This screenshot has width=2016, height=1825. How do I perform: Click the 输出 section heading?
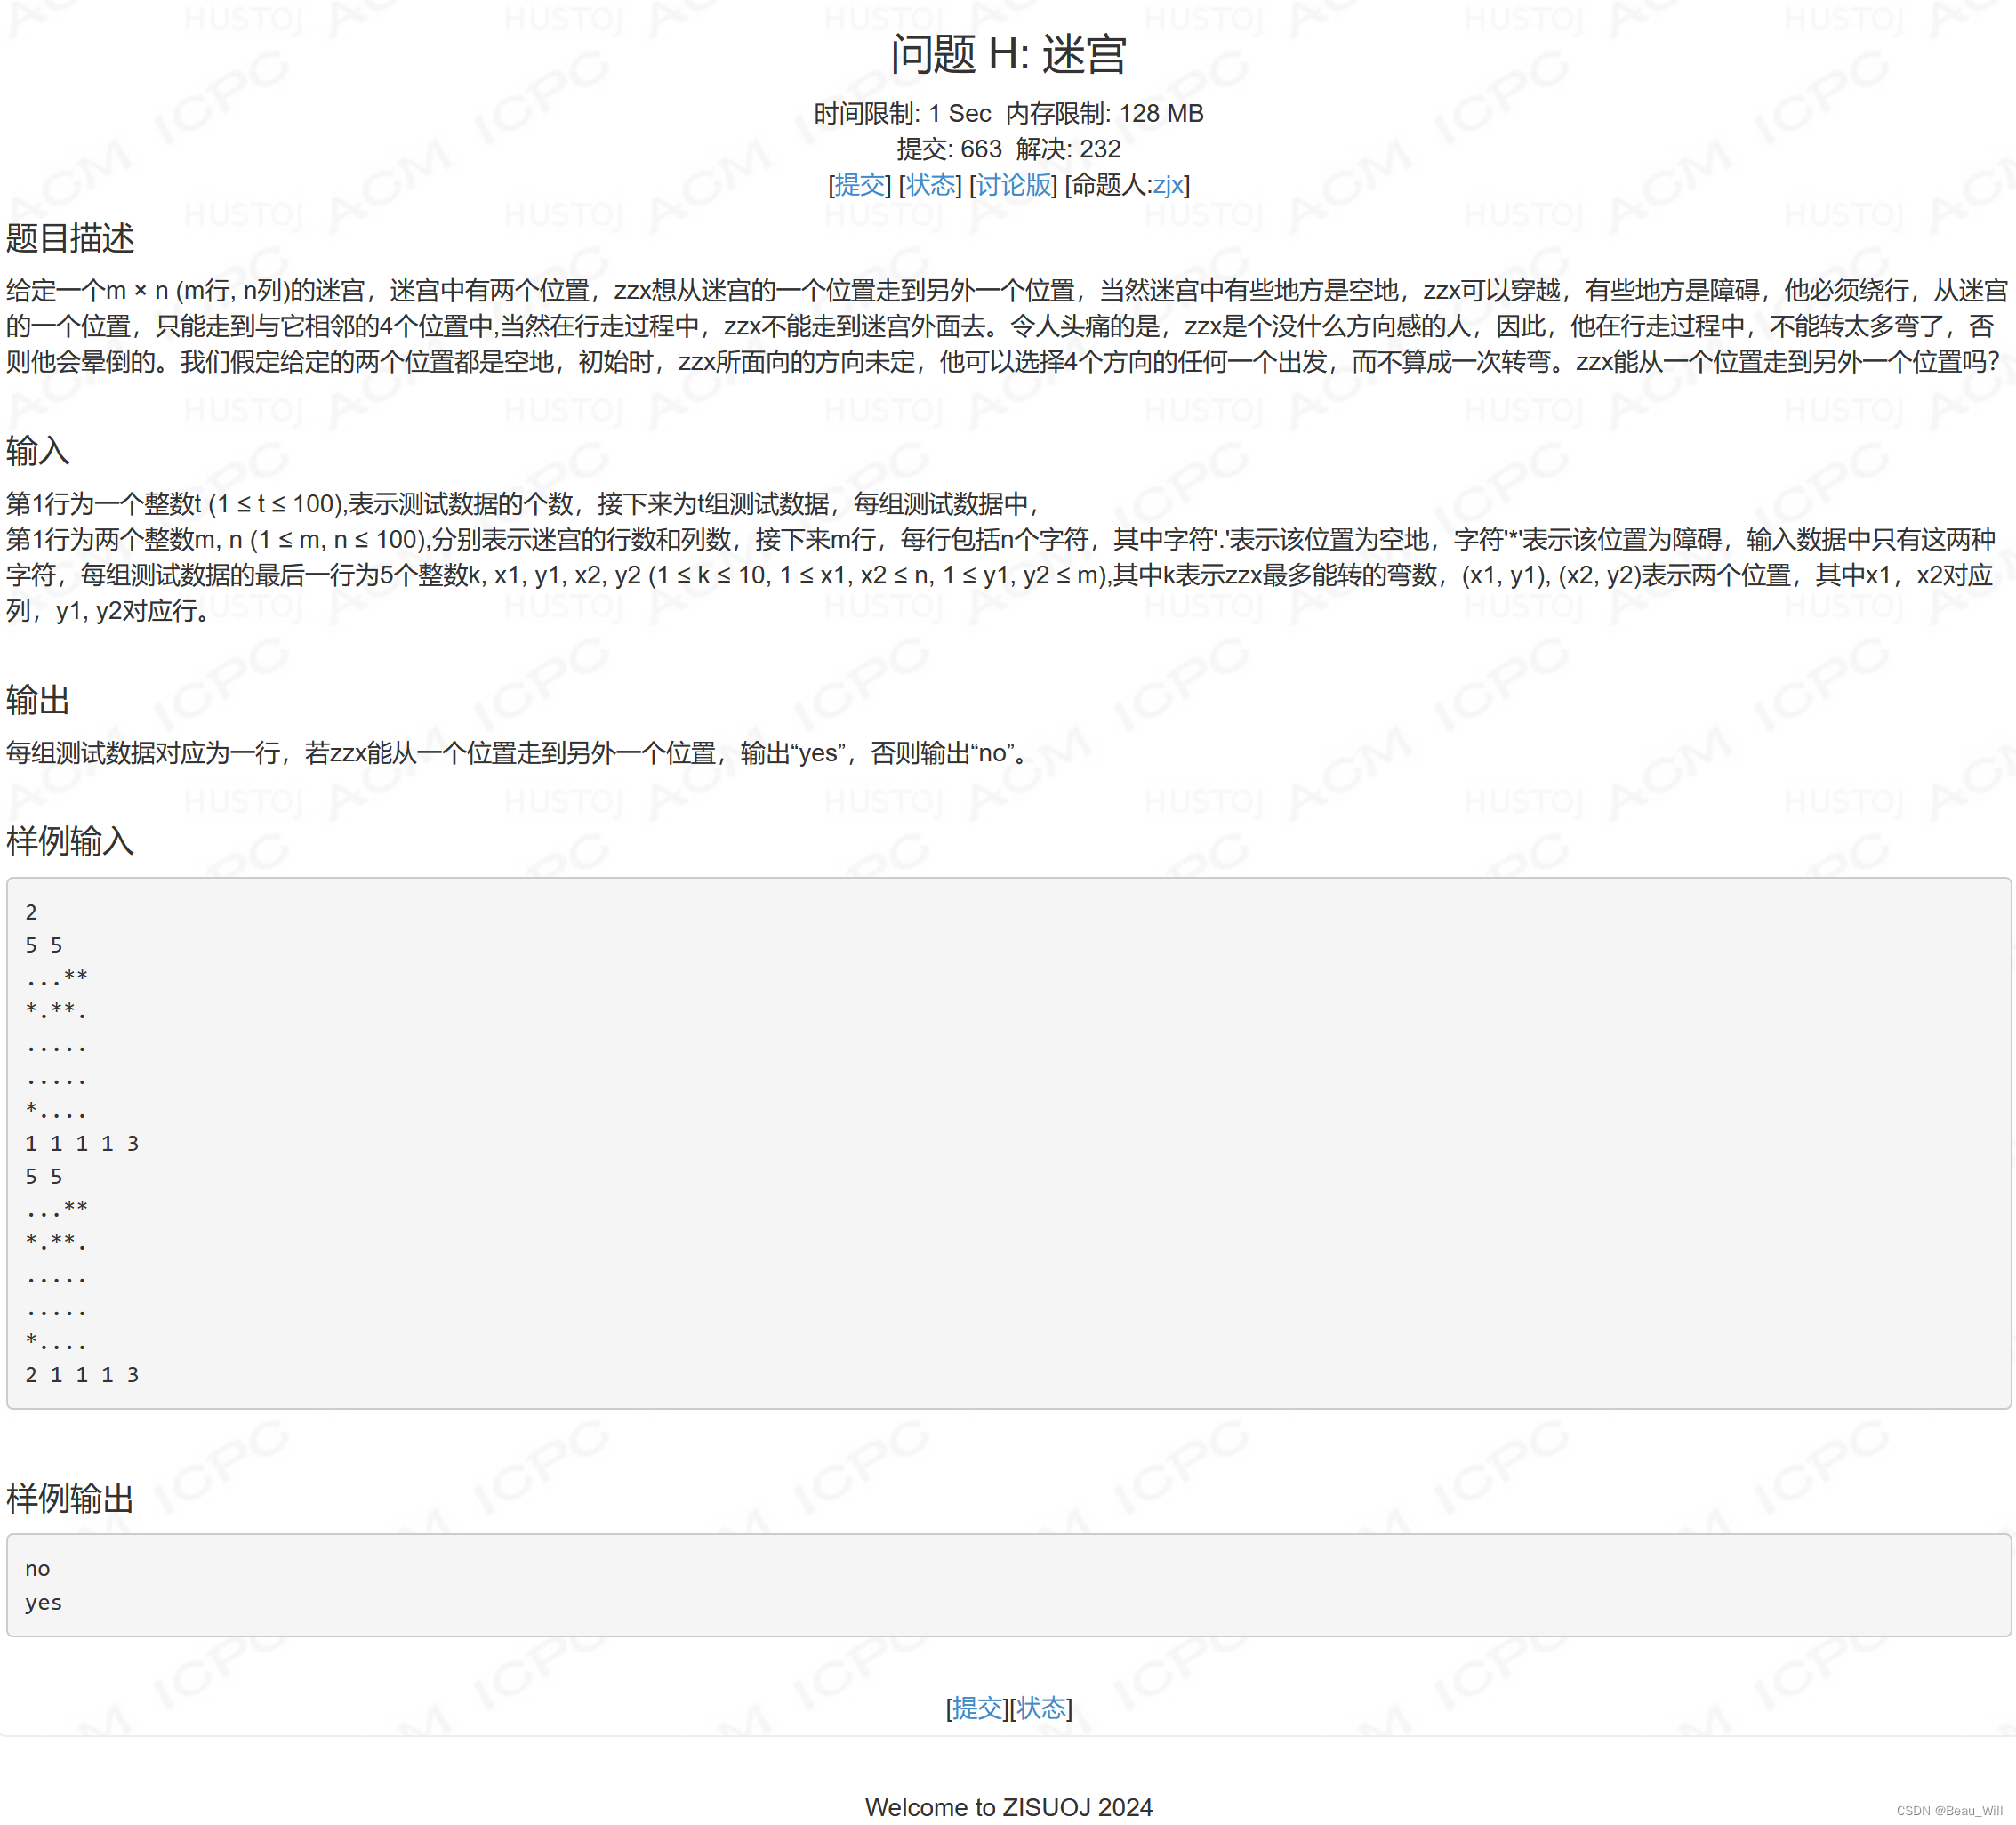(38, 700)
